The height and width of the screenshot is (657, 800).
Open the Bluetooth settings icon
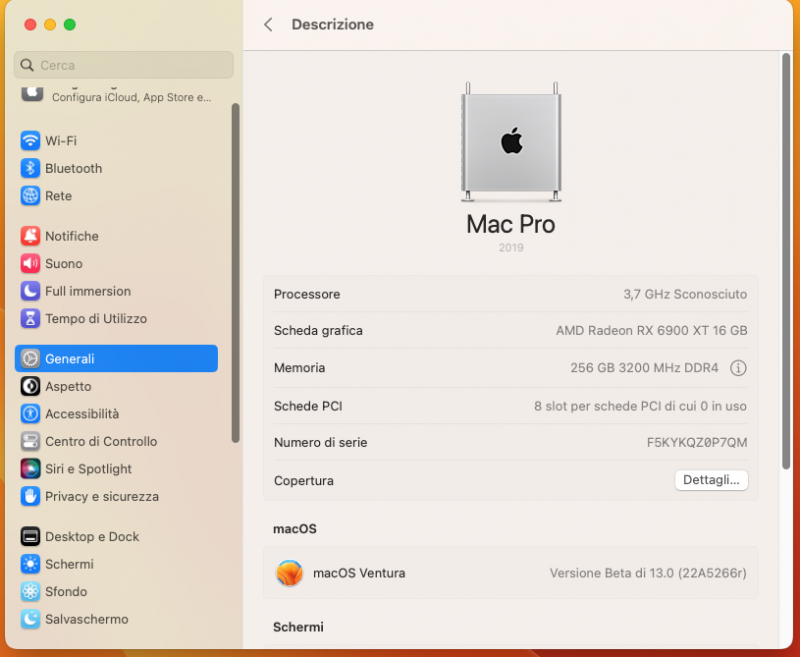[x=31, y=168]
